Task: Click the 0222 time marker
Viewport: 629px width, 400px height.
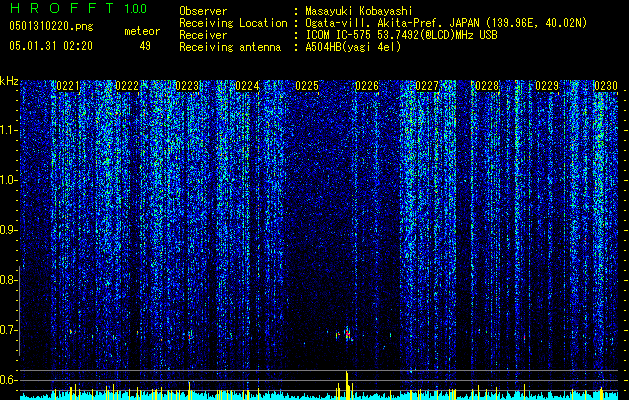Action: 127,86
